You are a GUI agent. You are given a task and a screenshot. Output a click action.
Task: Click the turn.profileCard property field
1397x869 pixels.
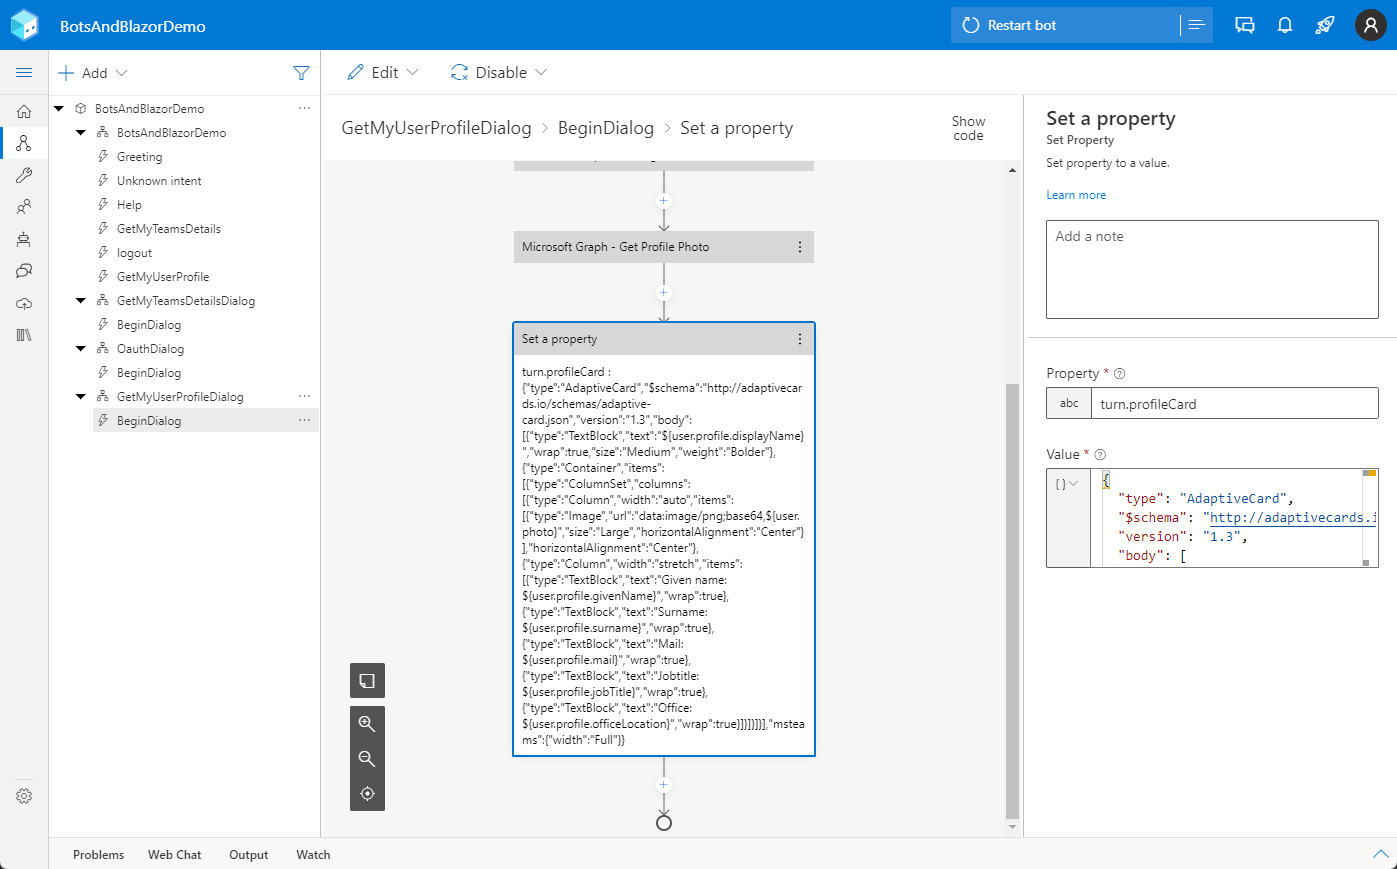1235,403
